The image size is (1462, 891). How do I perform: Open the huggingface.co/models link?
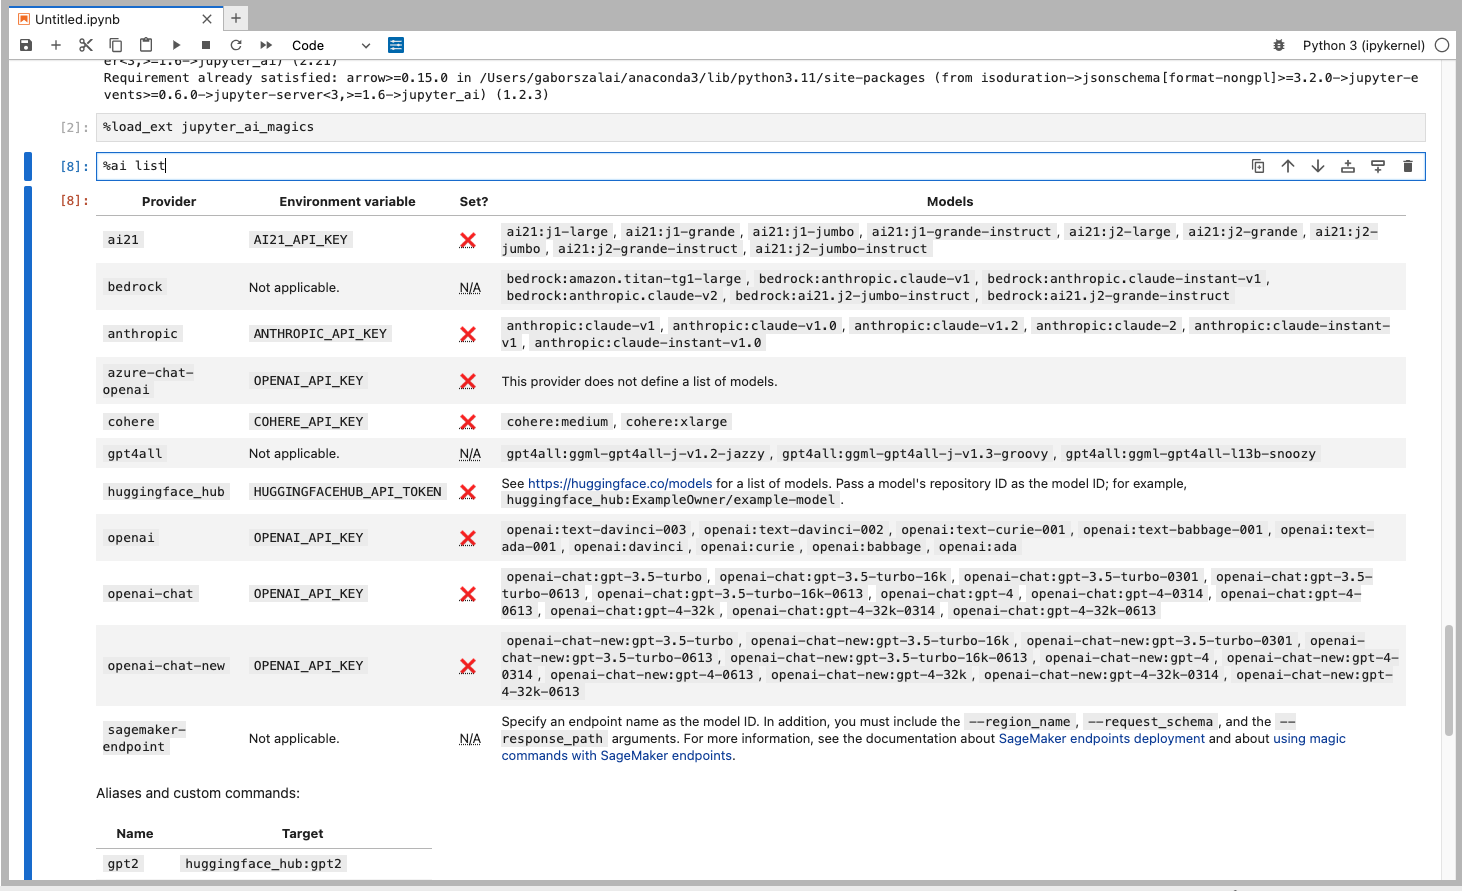(620, 483)
